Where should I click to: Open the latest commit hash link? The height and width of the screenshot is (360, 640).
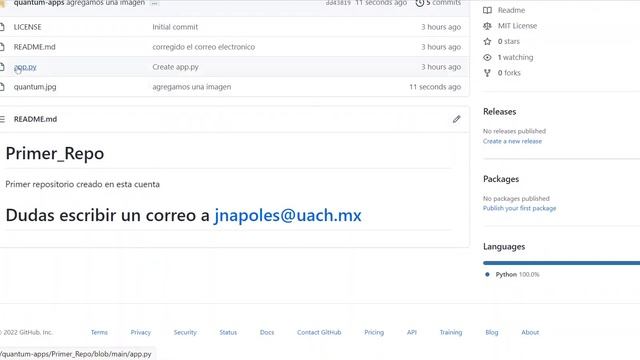coord(338,3)
